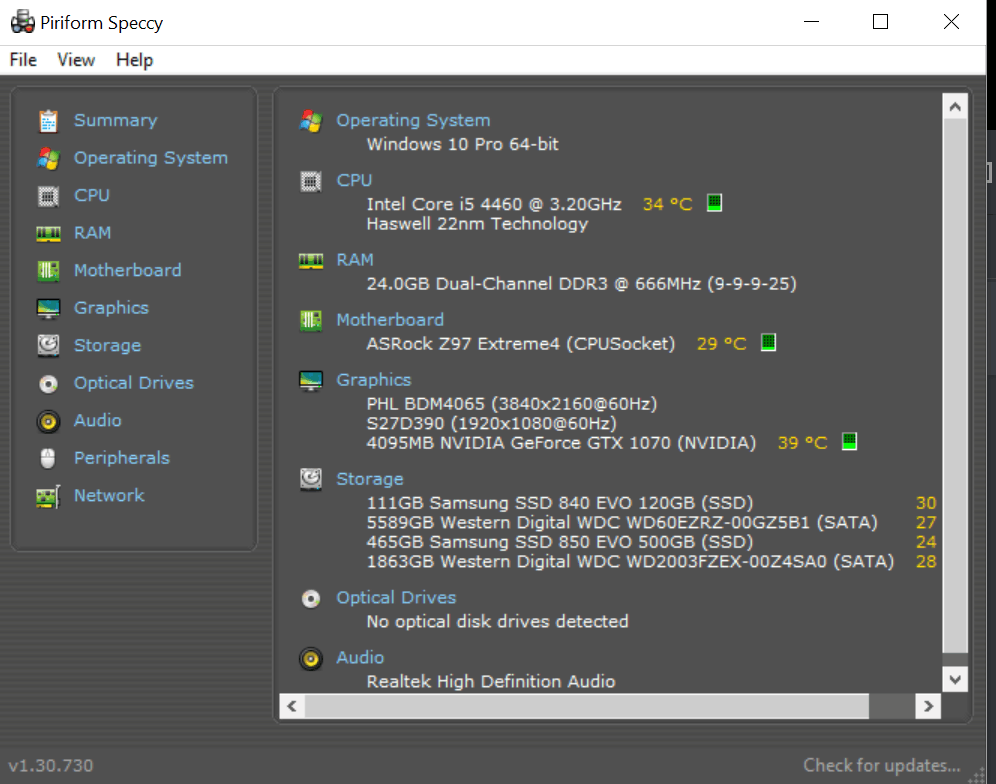The height and width of the screenshot is (784, 996).
Task: Click Check for updates link
Action: [x=882, y=765]
